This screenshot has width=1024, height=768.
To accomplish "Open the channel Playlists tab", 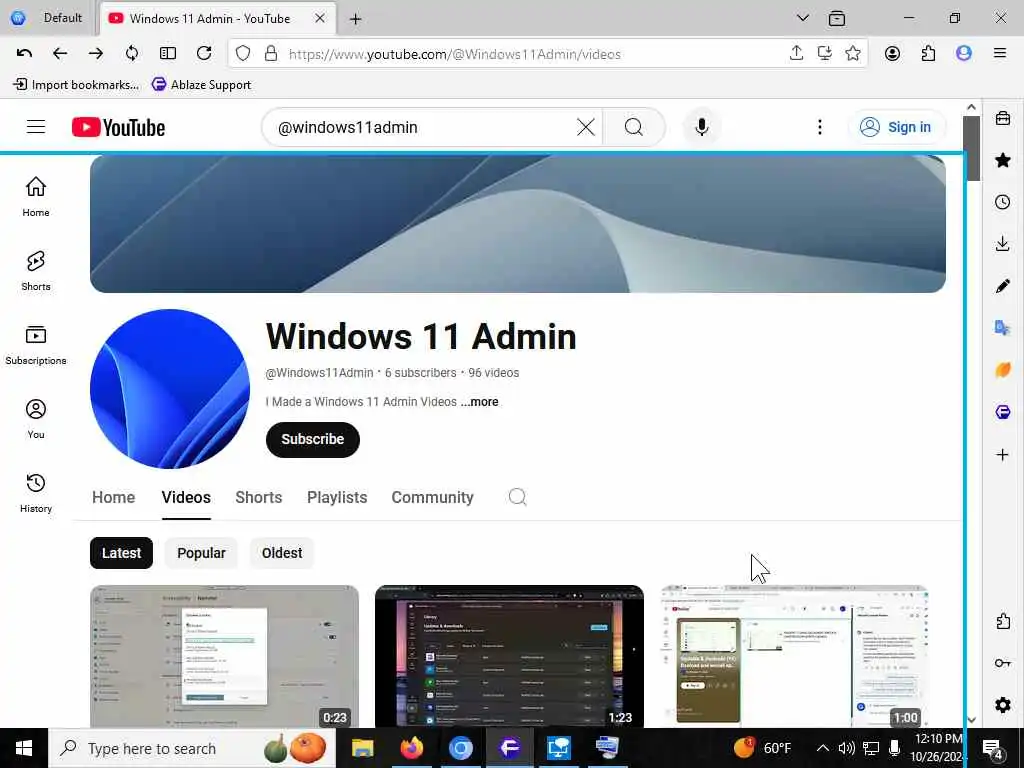I will click(337, 498).
